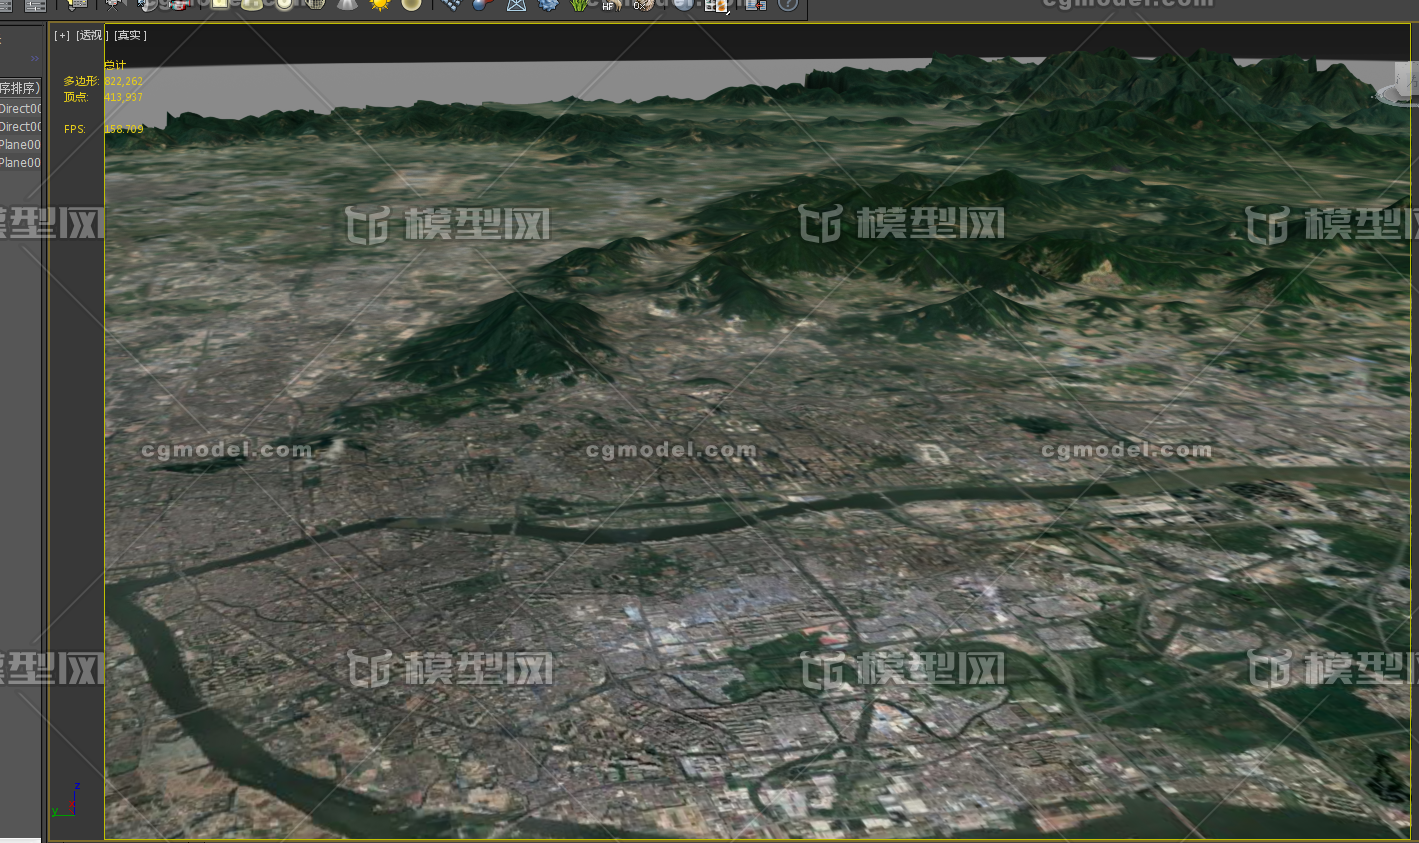Click the green grass icon in toolbar
Screen dimensions: 1419x843
580,4
